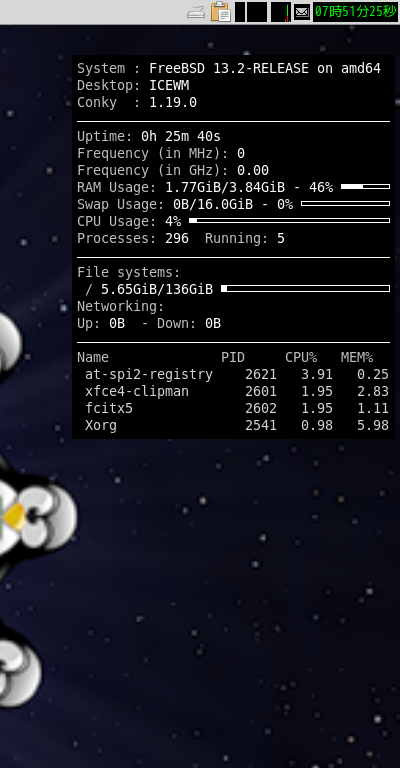This screenshot has height=768, width=400.
Task: Click the CPU usage progress bar
Action: [x=289, y=220]
